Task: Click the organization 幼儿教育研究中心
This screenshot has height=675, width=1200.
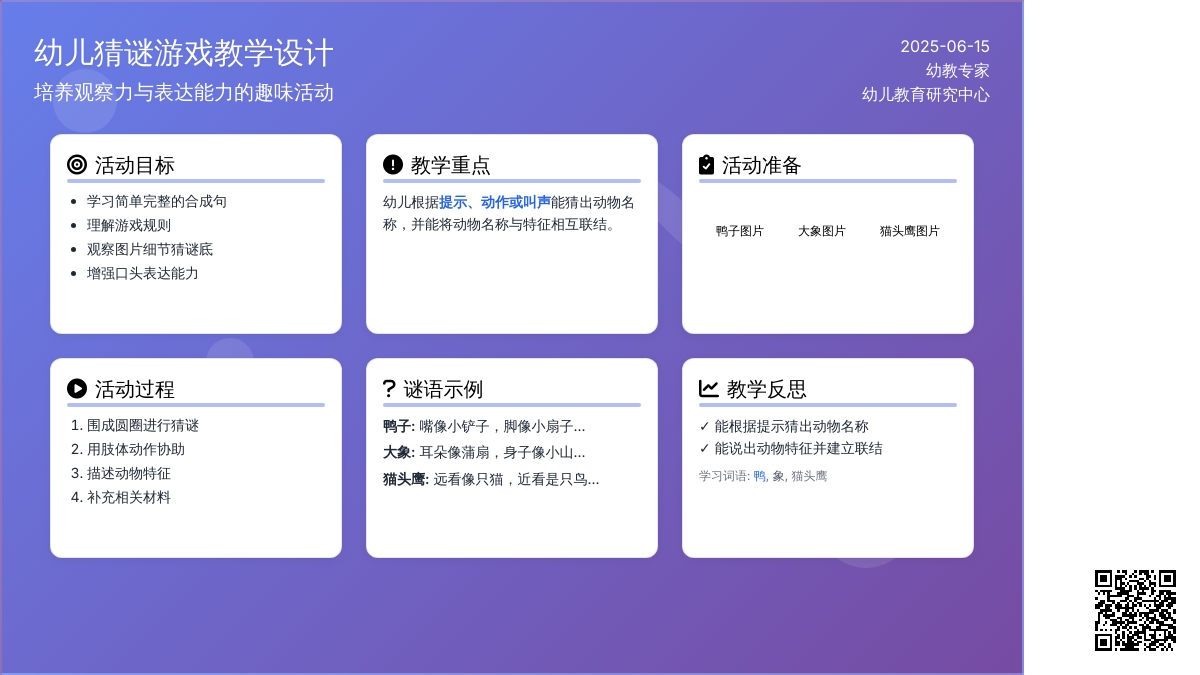Action: pos(926,94)
